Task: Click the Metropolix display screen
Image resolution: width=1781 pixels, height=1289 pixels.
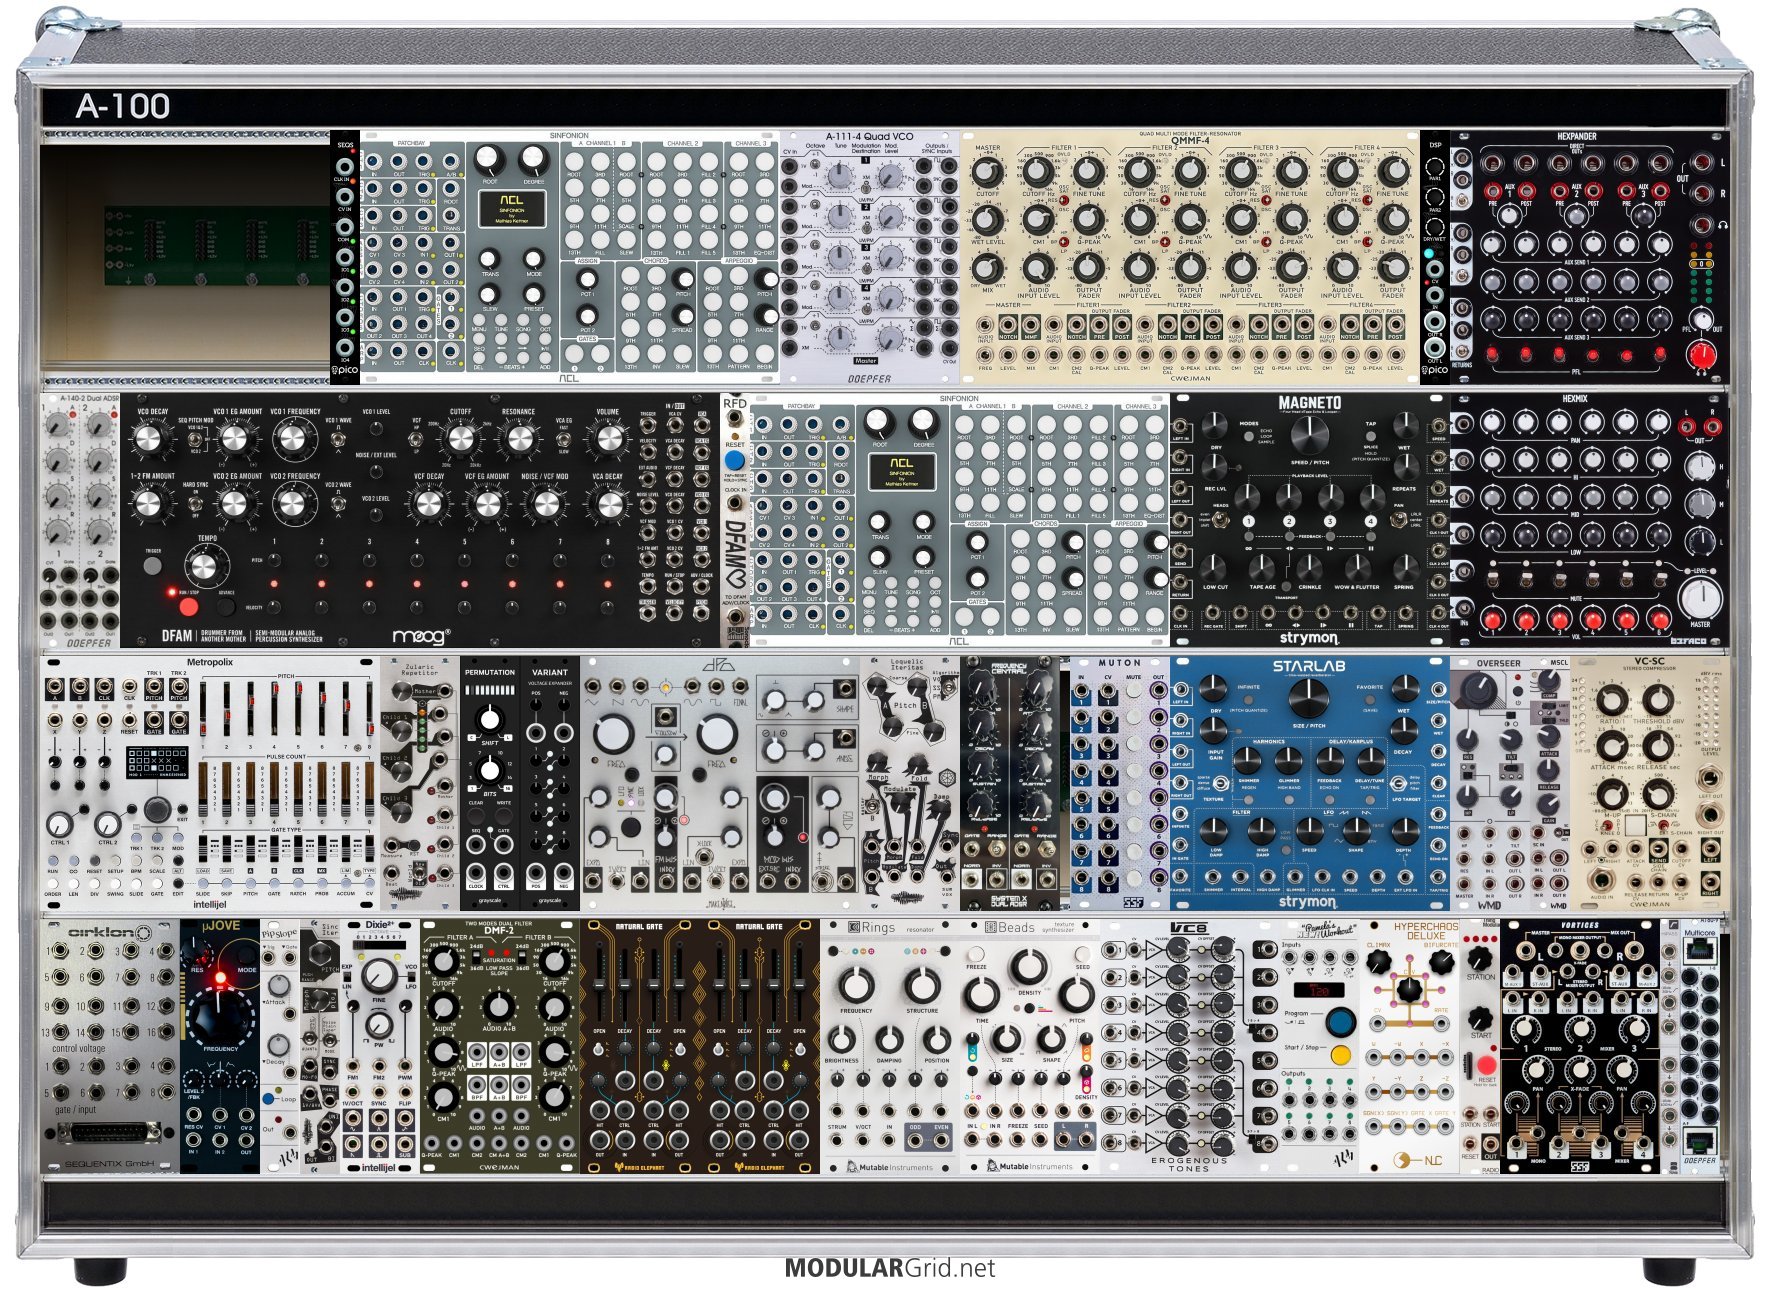Action: 156,763
